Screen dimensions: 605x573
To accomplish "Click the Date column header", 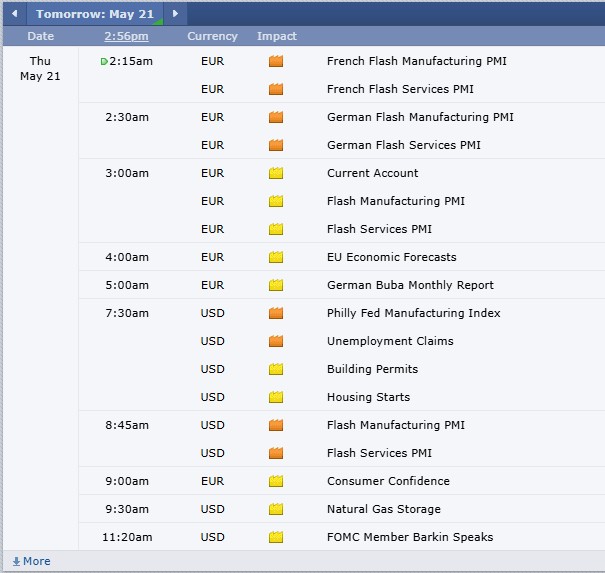I will coord(41,36).
